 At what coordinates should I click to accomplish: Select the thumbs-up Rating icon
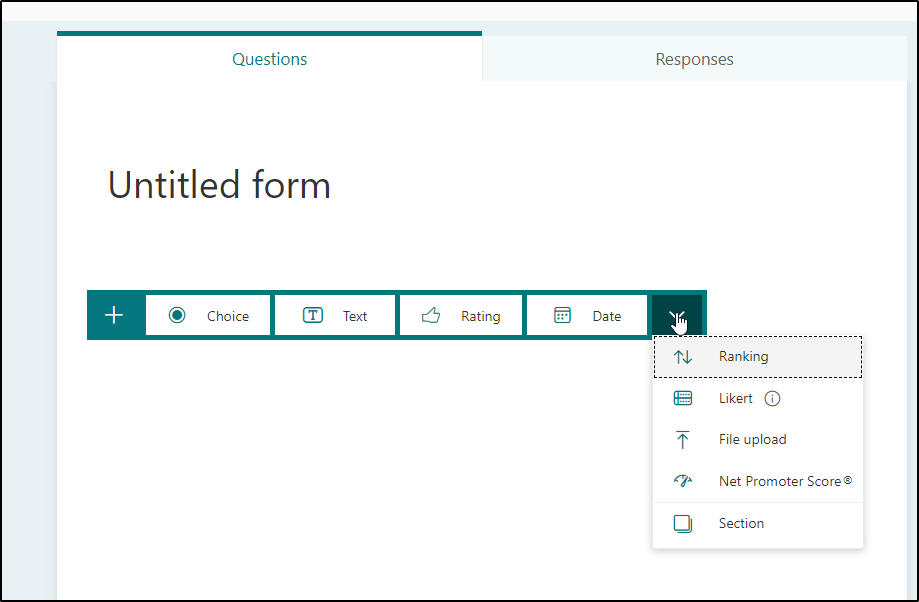[432, 315]
